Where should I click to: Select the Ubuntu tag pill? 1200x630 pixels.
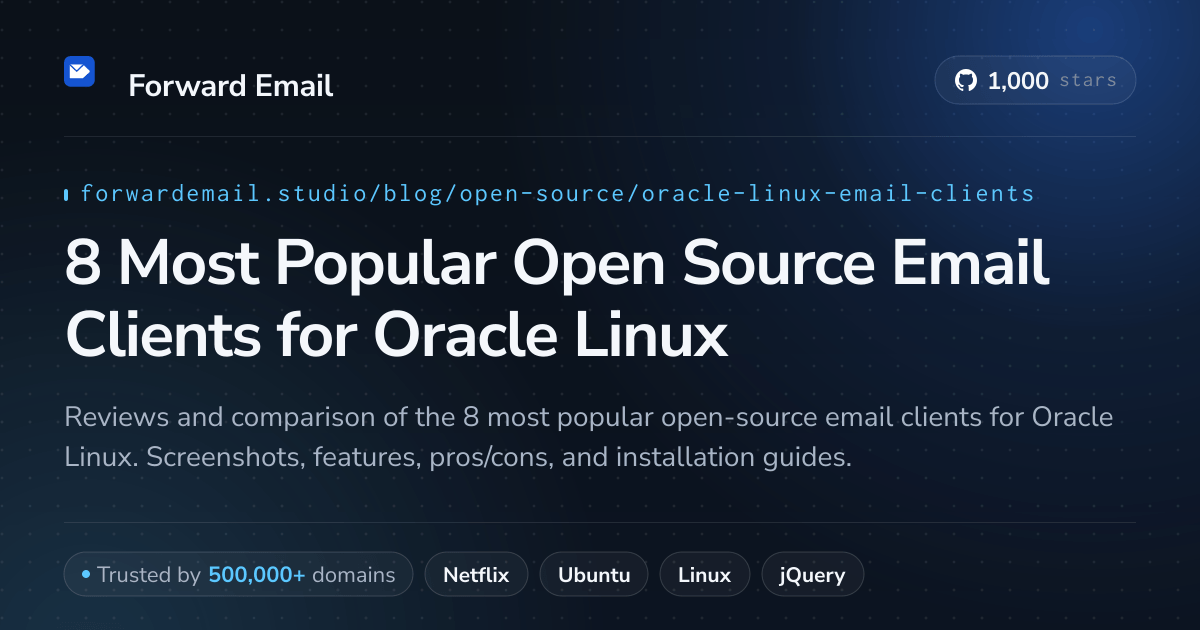pyautogui.click(x=594, y=575)
